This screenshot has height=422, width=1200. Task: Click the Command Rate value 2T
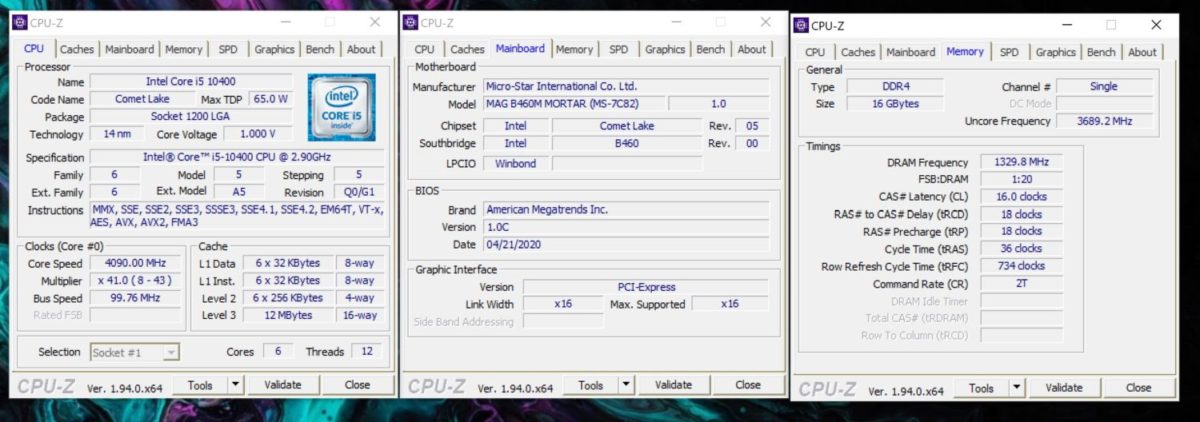[x=1020, y=283]
